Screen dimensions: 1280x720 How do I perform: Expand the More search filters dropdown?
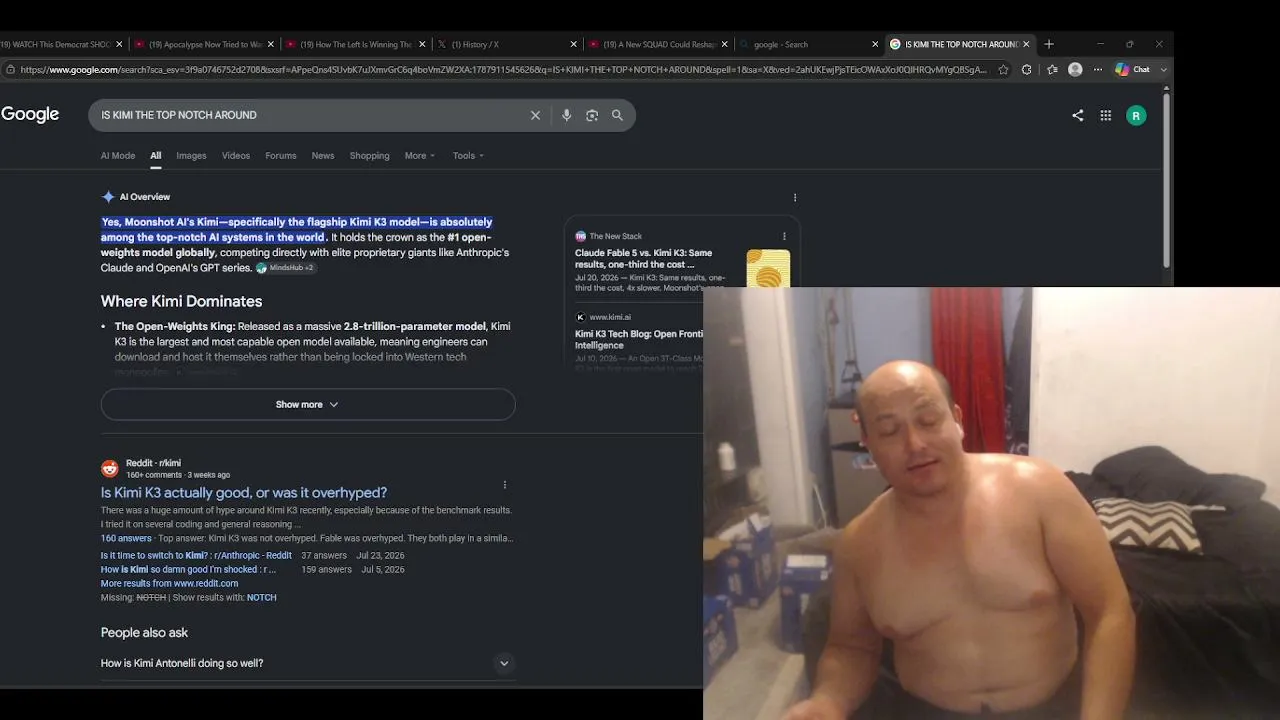(x=420, y=156)
